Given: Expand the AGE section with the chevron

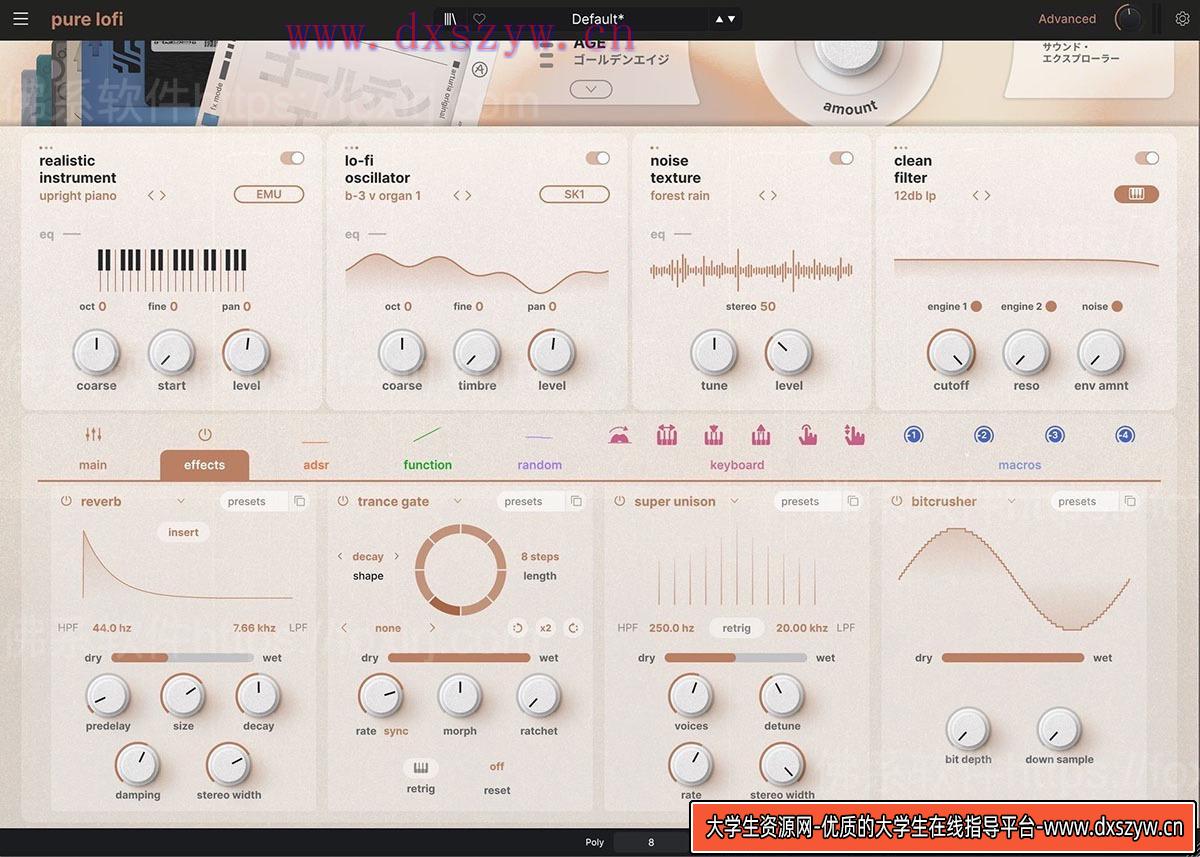Looking at the screenshot, I should [591, 89].
